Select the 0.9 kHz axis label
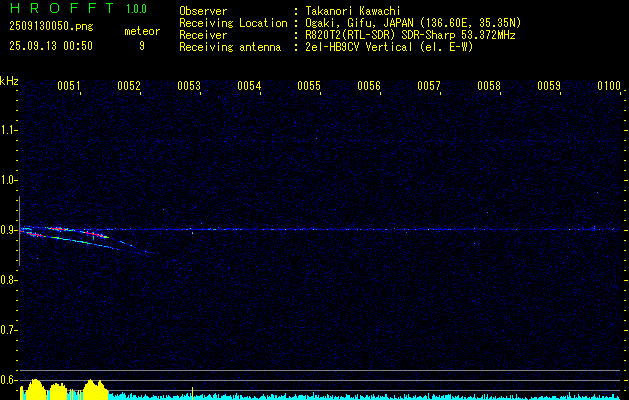The image size is (629, 400). [x=9, y=230]
